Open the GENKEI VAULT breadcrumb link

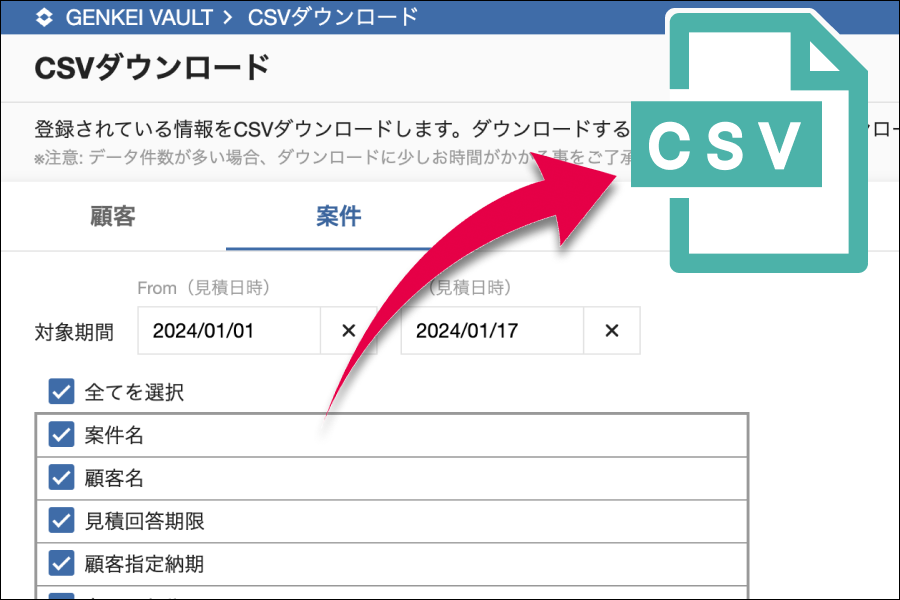139,17
